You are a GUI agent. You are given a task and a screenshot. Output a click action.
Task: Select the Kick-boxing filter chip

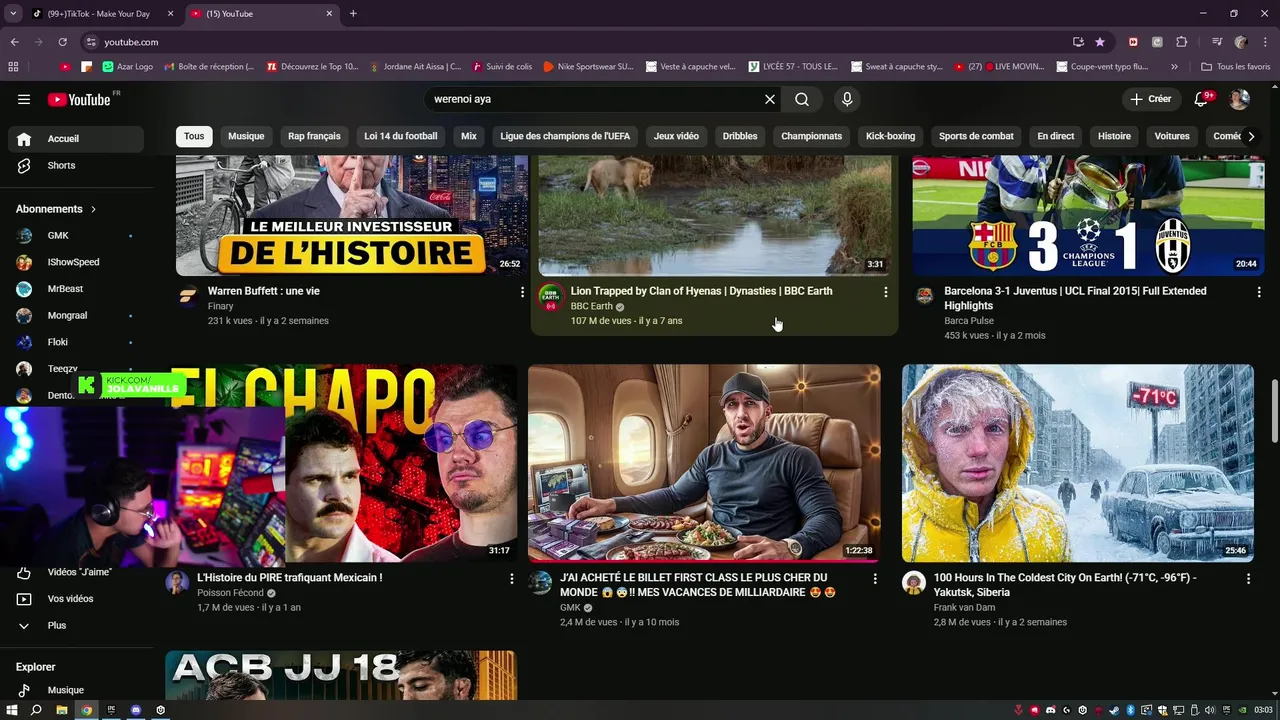coord(890,136)
